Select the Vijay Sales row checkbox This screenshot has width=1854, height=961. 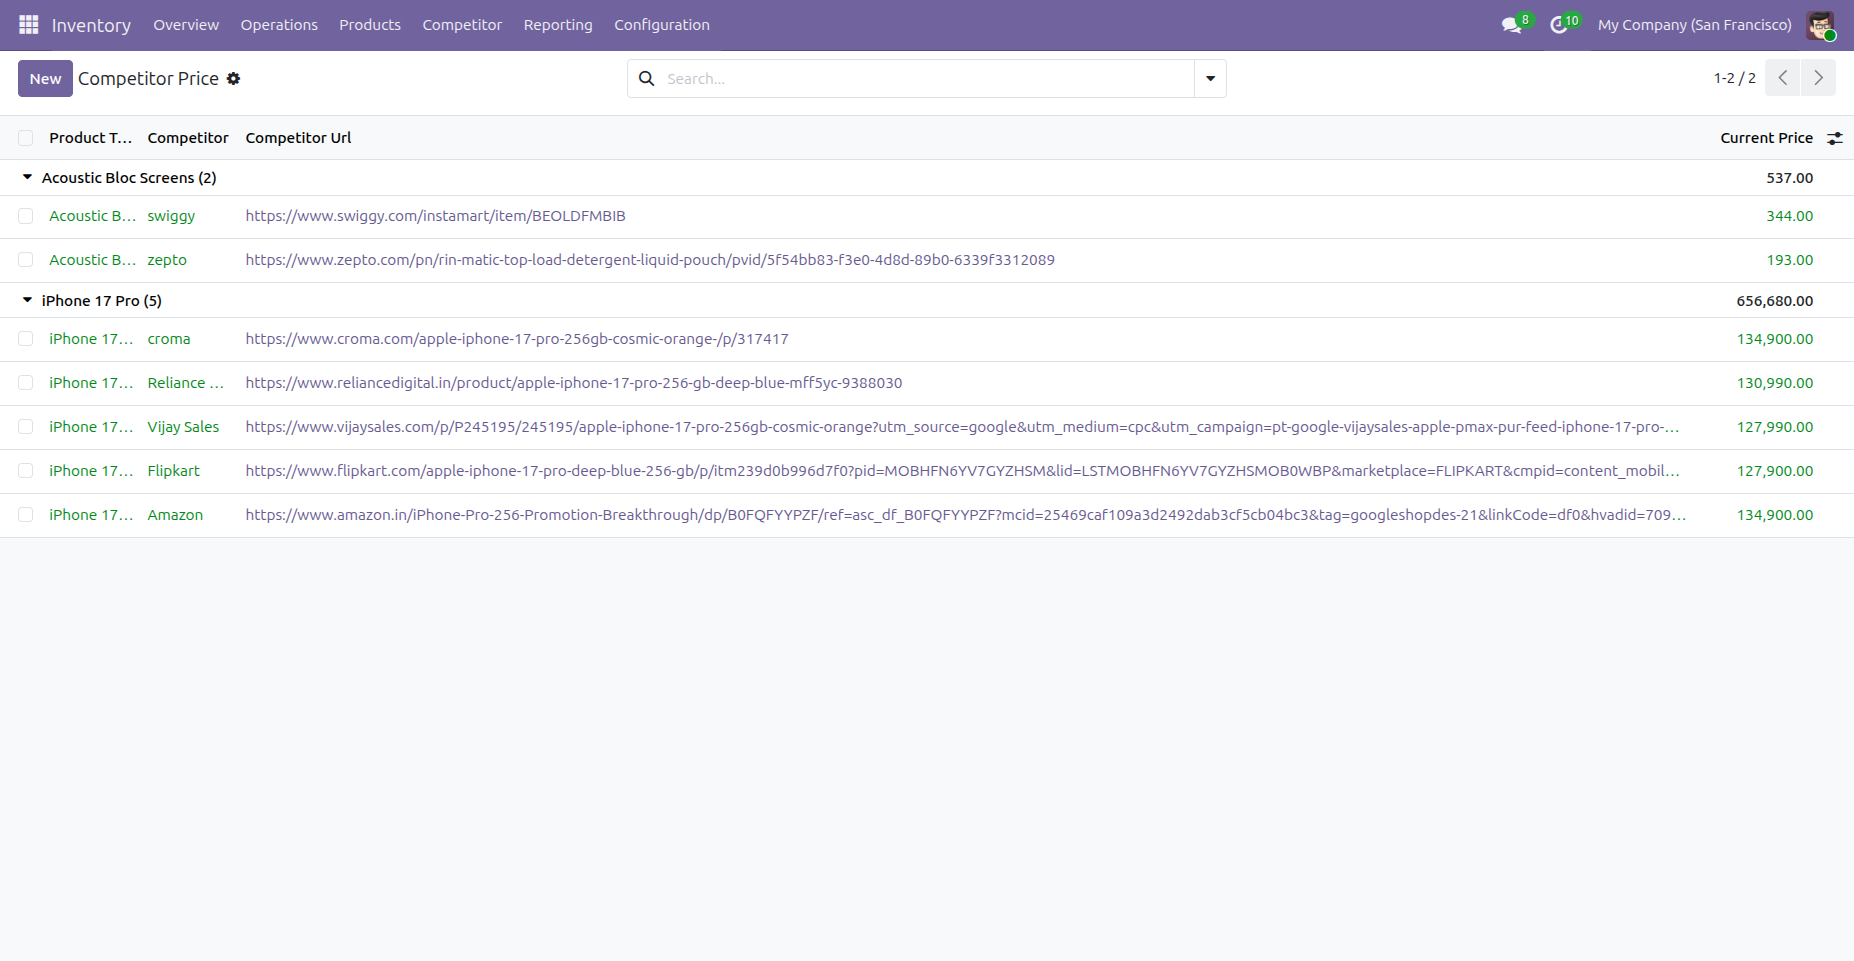pyautogui.click(x=26, y=427)
